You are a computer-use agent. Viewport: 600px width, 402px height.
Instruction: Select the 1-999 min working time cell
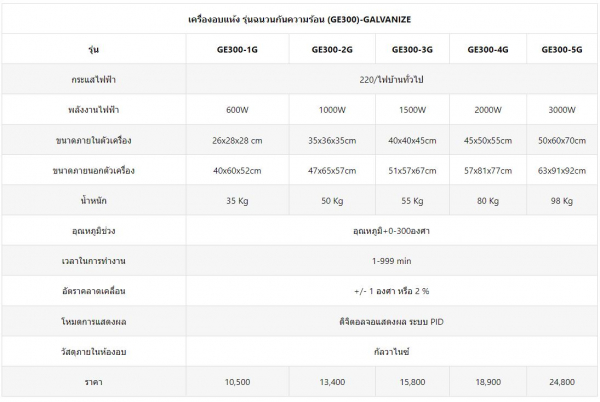391,261
